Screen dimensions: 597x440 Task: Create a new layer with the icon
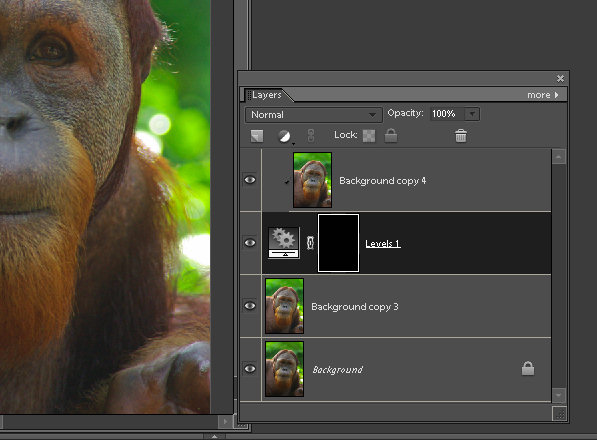click(257, 136)
